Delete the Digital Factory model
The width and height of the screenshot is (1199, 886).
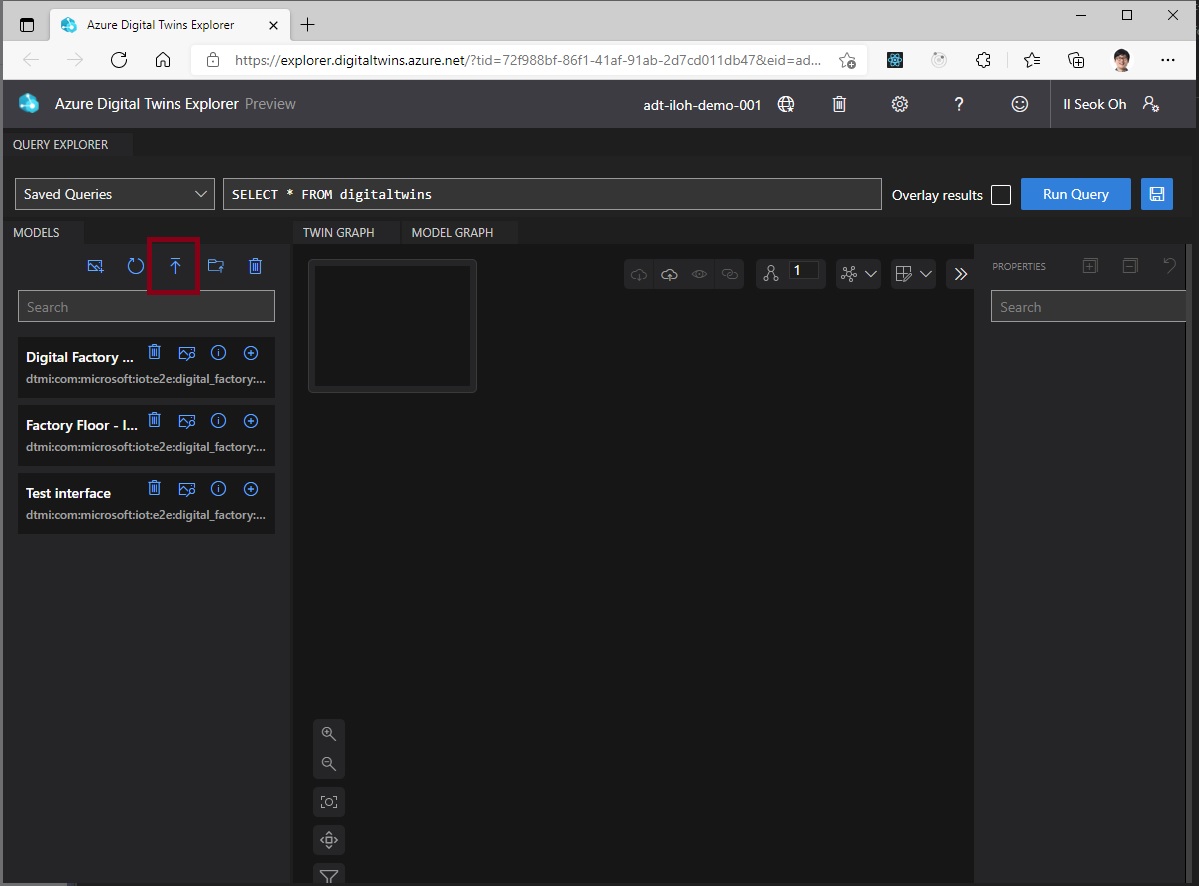pyautogui.click(x=154, y=352)
